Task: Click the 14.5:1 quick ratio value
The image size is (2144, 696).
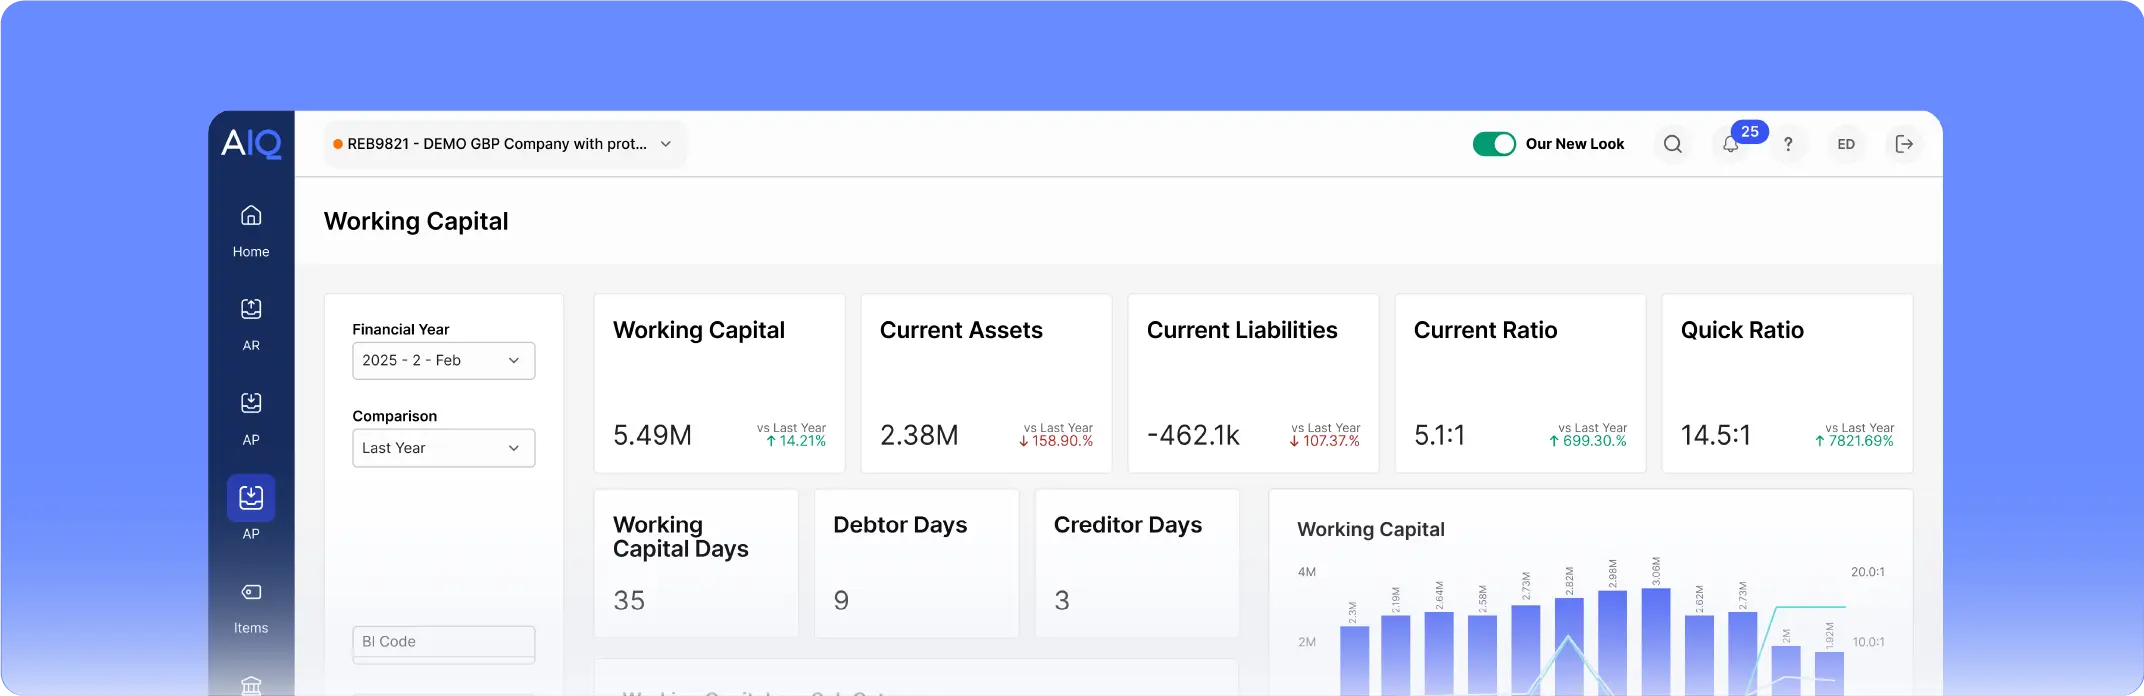Action: click(1716, 435)
